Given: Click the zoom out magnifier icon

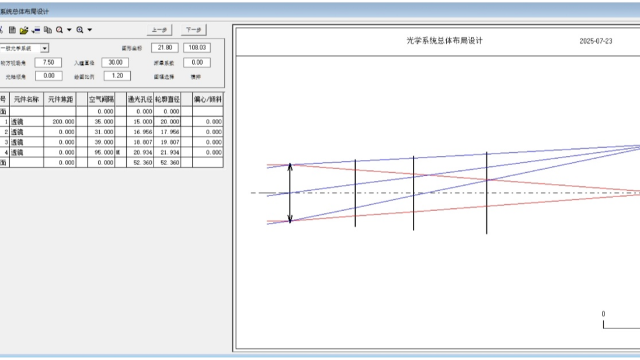Looking at the screenshot, I should click(x=60, y=30).
